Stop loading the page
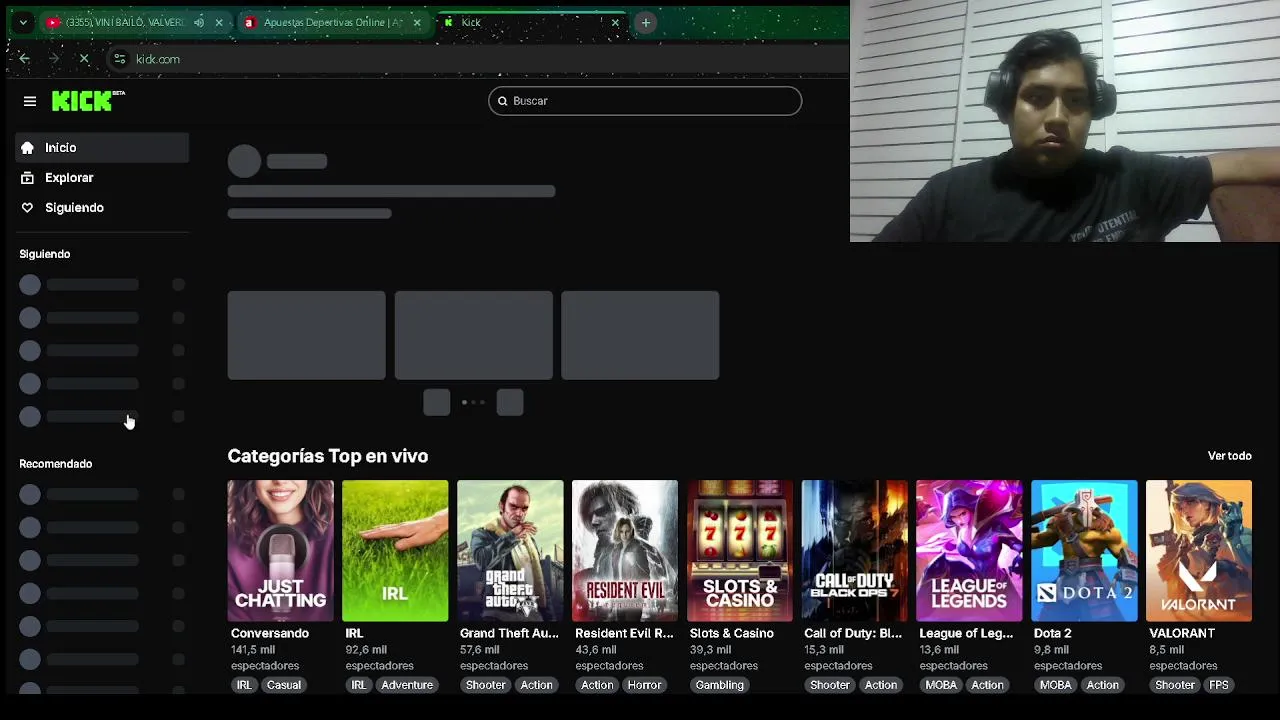1280x720 pixels. point(84,59)
